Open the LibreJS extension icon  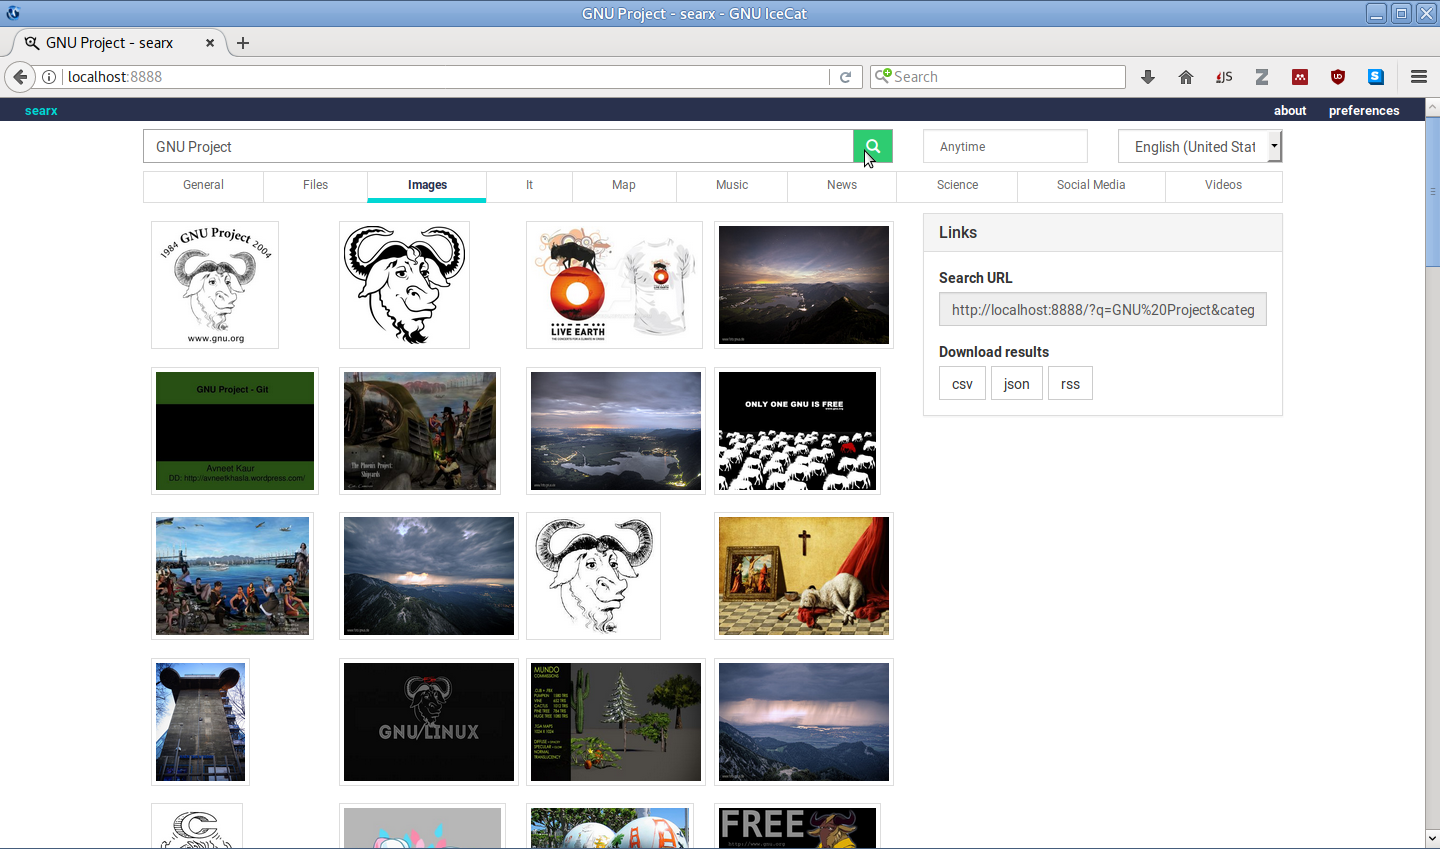point(1224,77)
